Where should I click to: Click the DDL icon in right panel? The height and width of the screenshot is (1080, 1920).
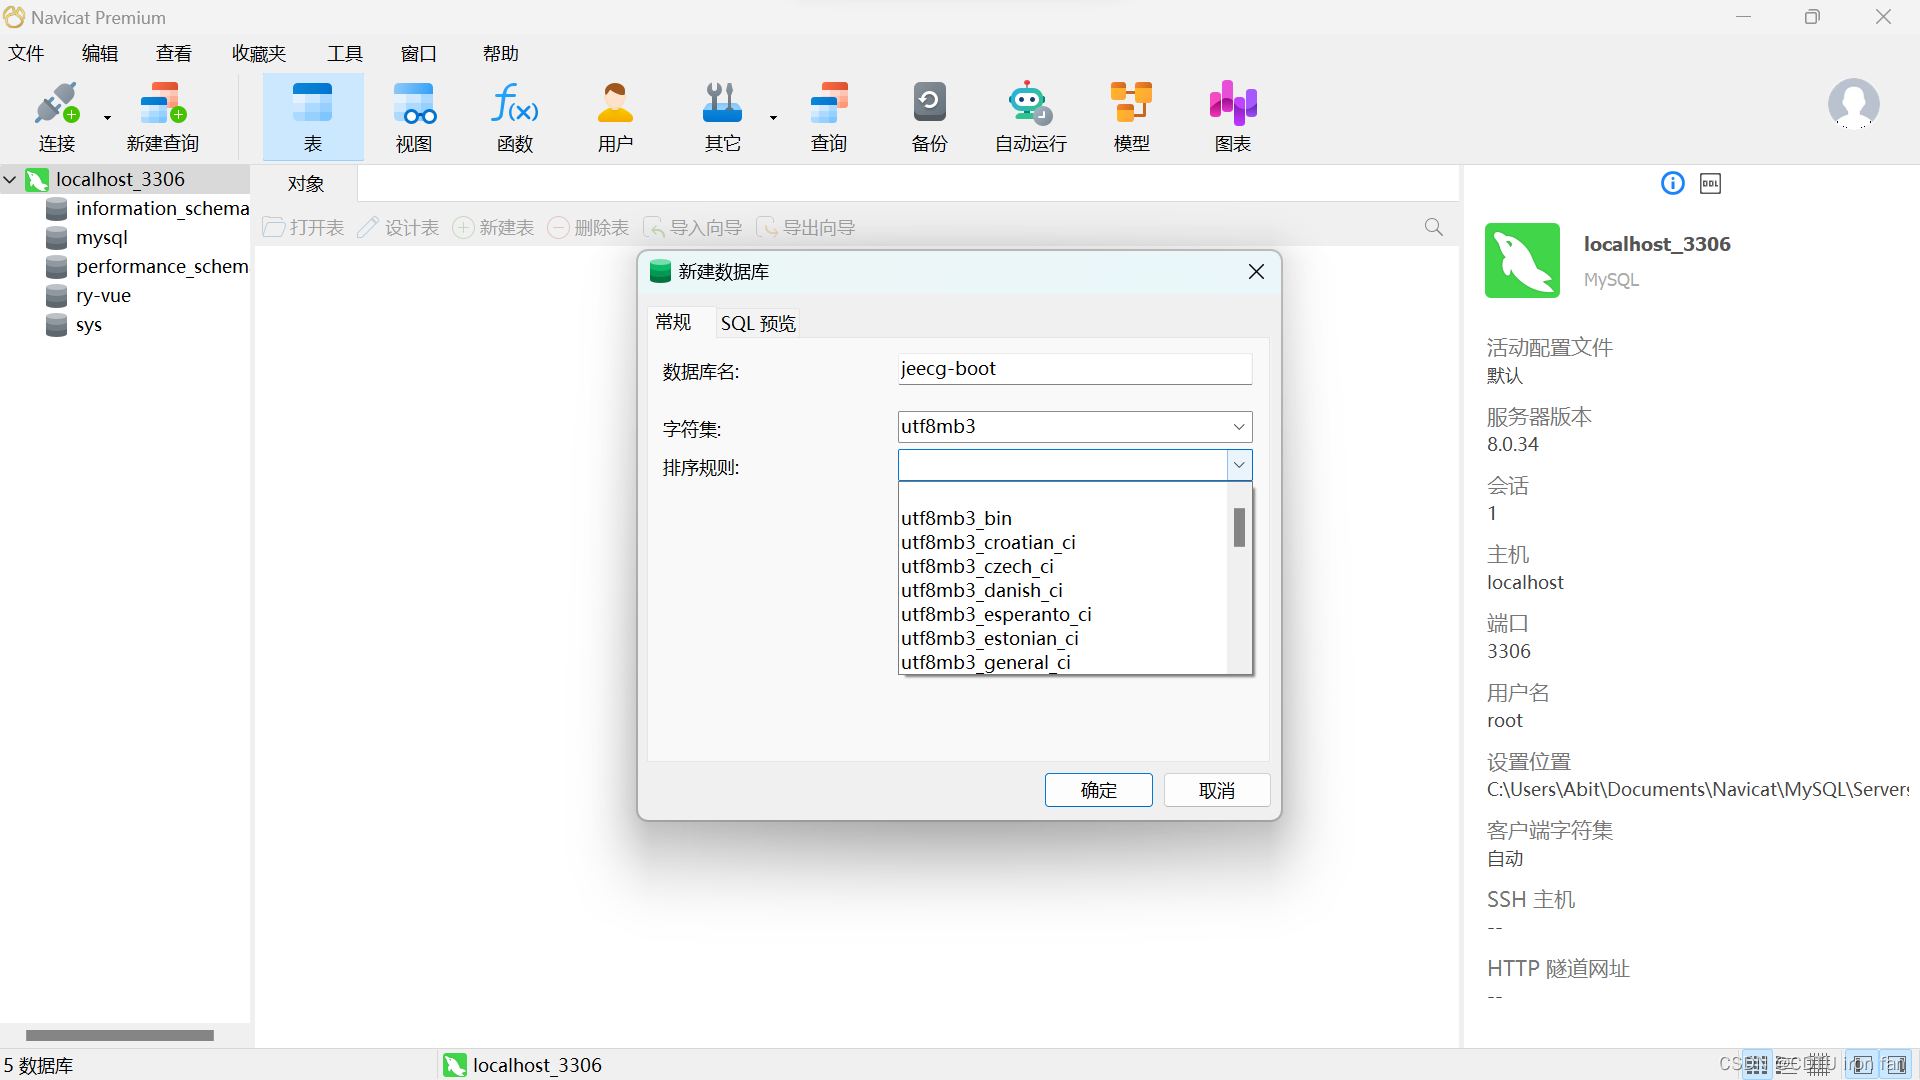[x=1711, y=183]
